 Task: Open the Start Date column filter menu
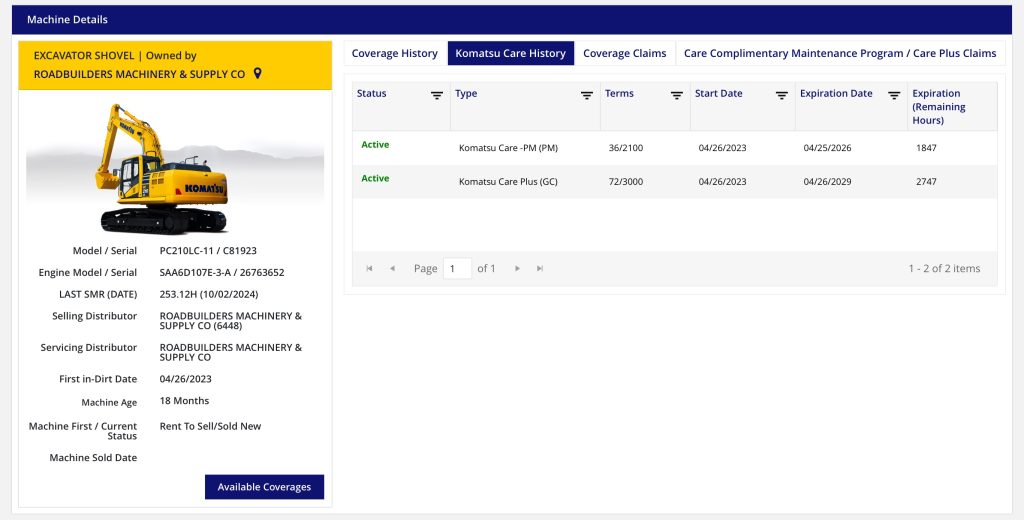(782, 95)
